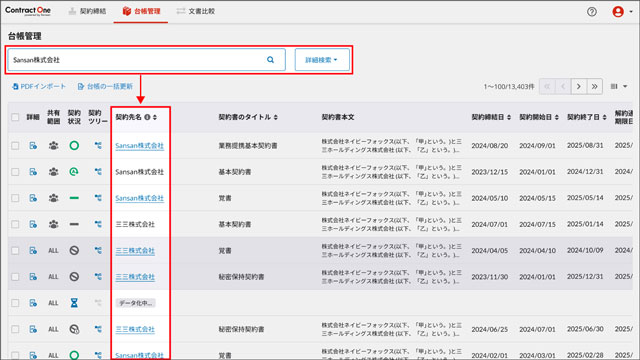Check the checkbox for 三三株式会社 基本契約書 row

(15, 224)
